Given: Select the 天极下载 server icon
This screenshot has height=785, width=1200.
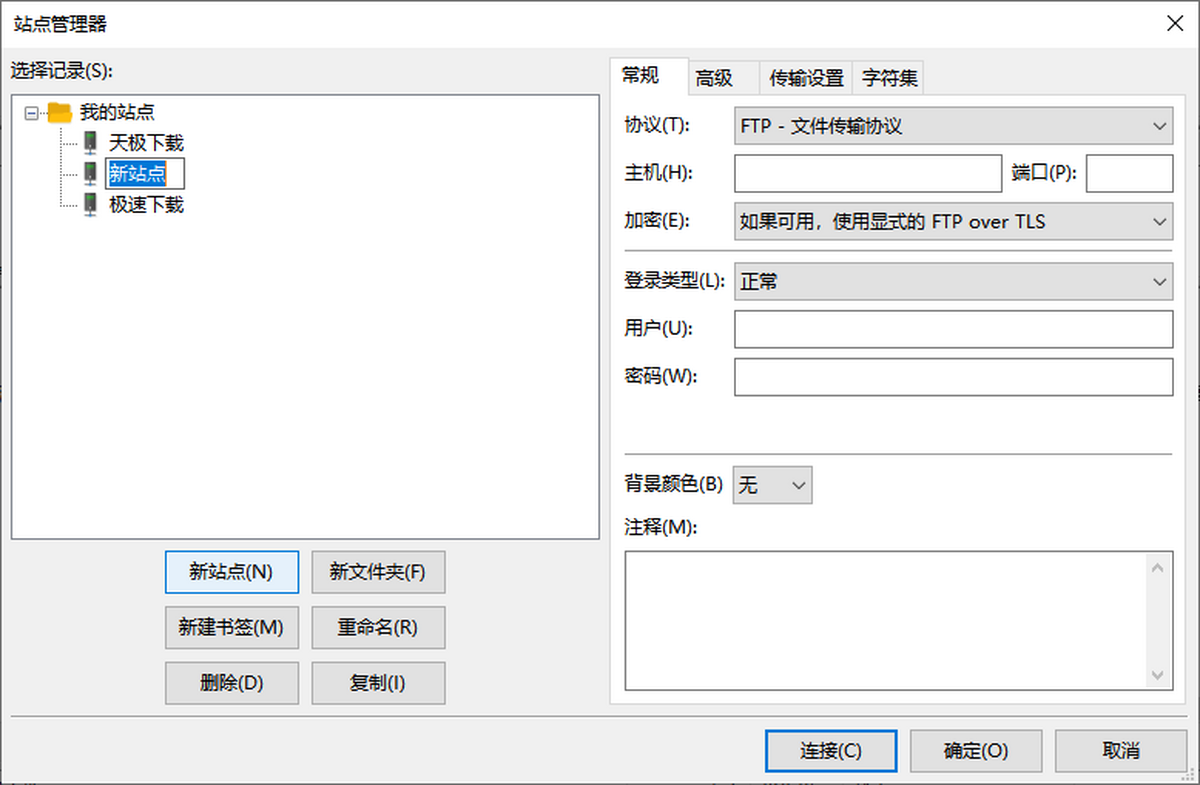Looking at the screenshot, I should (x=91, y=142).
